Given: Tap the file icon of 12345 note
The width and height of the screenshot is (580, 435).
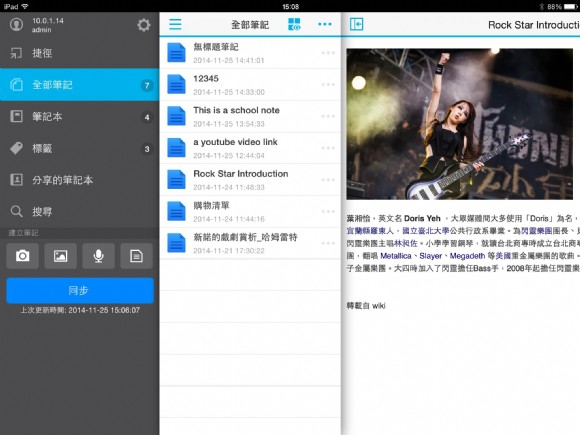Looking at the screenshot, I should (x=176, y=84).
